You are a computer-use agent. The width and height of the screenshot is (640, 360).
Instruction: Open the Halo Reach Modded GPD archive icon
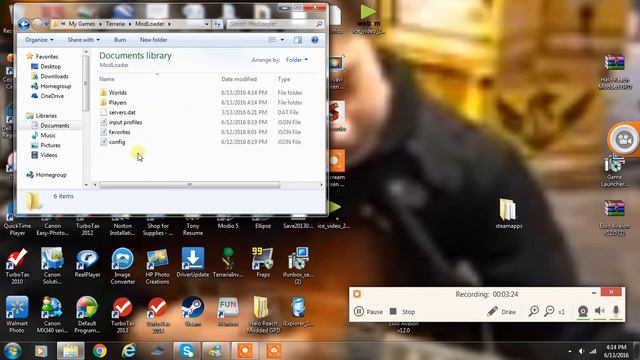click(615, 72)
